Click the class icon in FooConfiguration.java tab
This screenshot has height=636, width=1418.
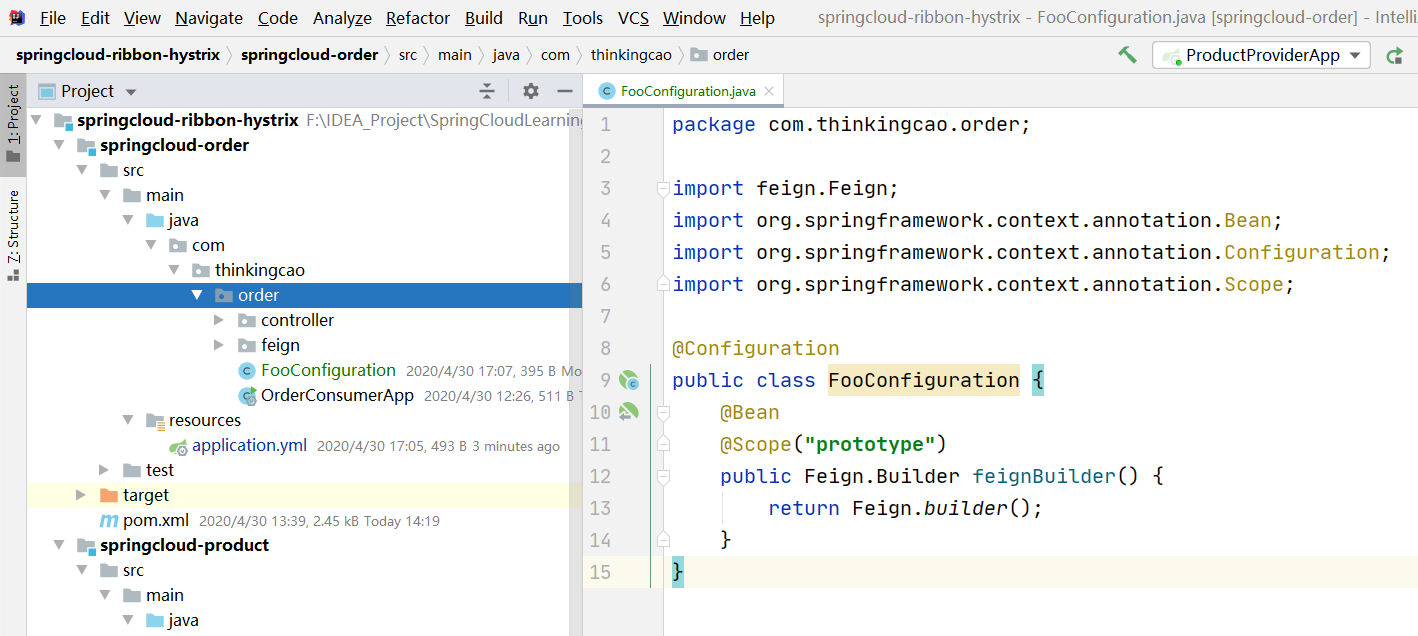click(x=608, y=89)
